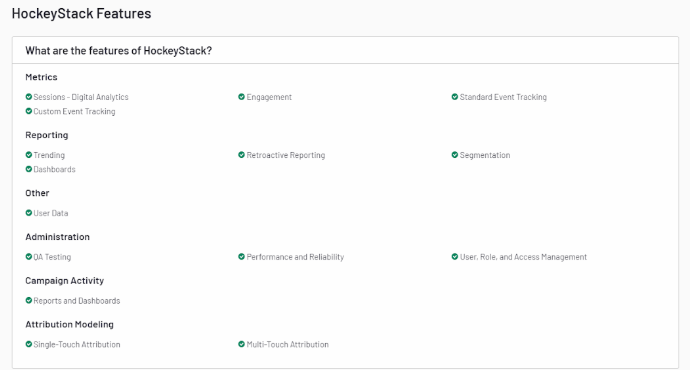Click the green check icon beside Sessions - Digital Analytics

click(29, 97)
